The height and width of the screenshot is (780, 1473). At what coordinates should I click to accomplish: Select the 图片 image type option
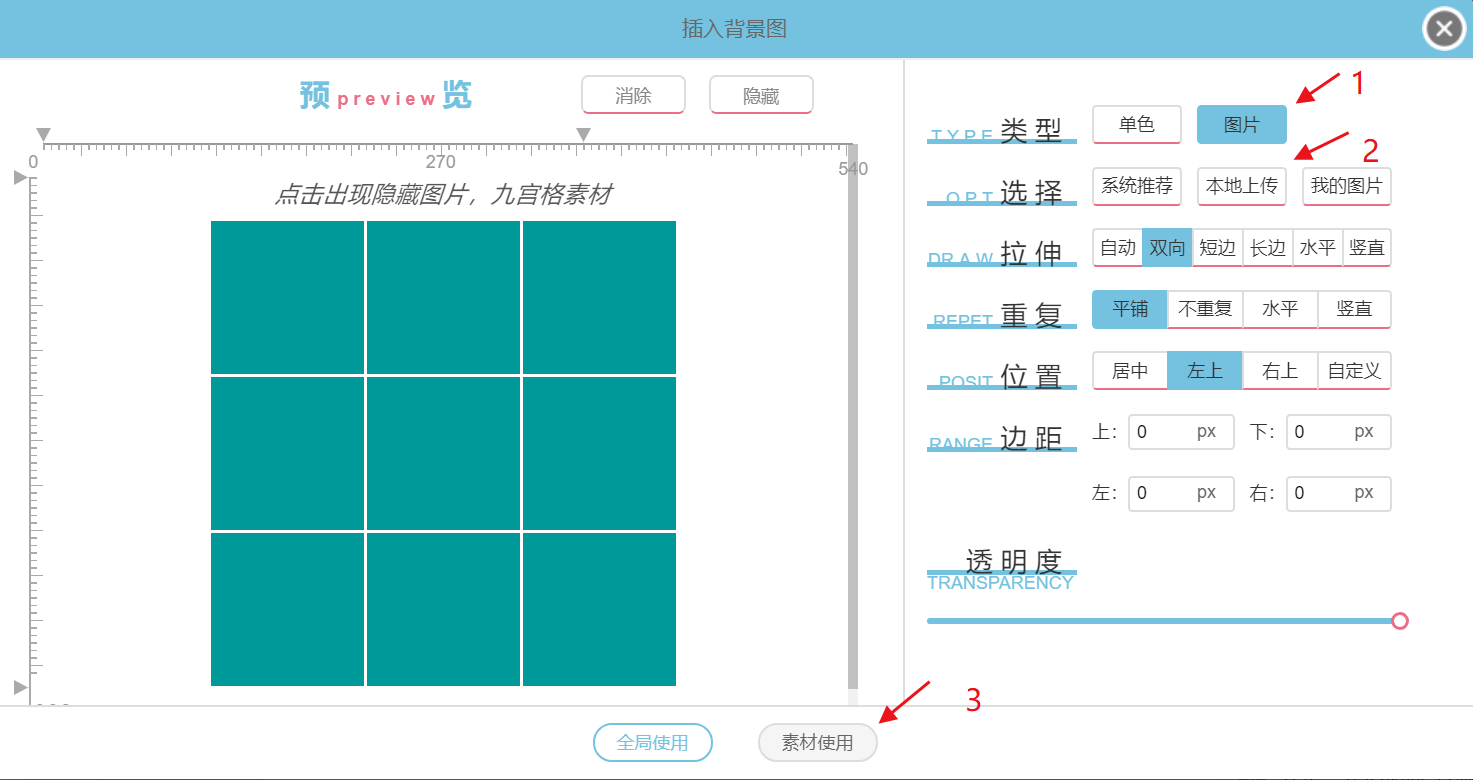(1241, 124)
